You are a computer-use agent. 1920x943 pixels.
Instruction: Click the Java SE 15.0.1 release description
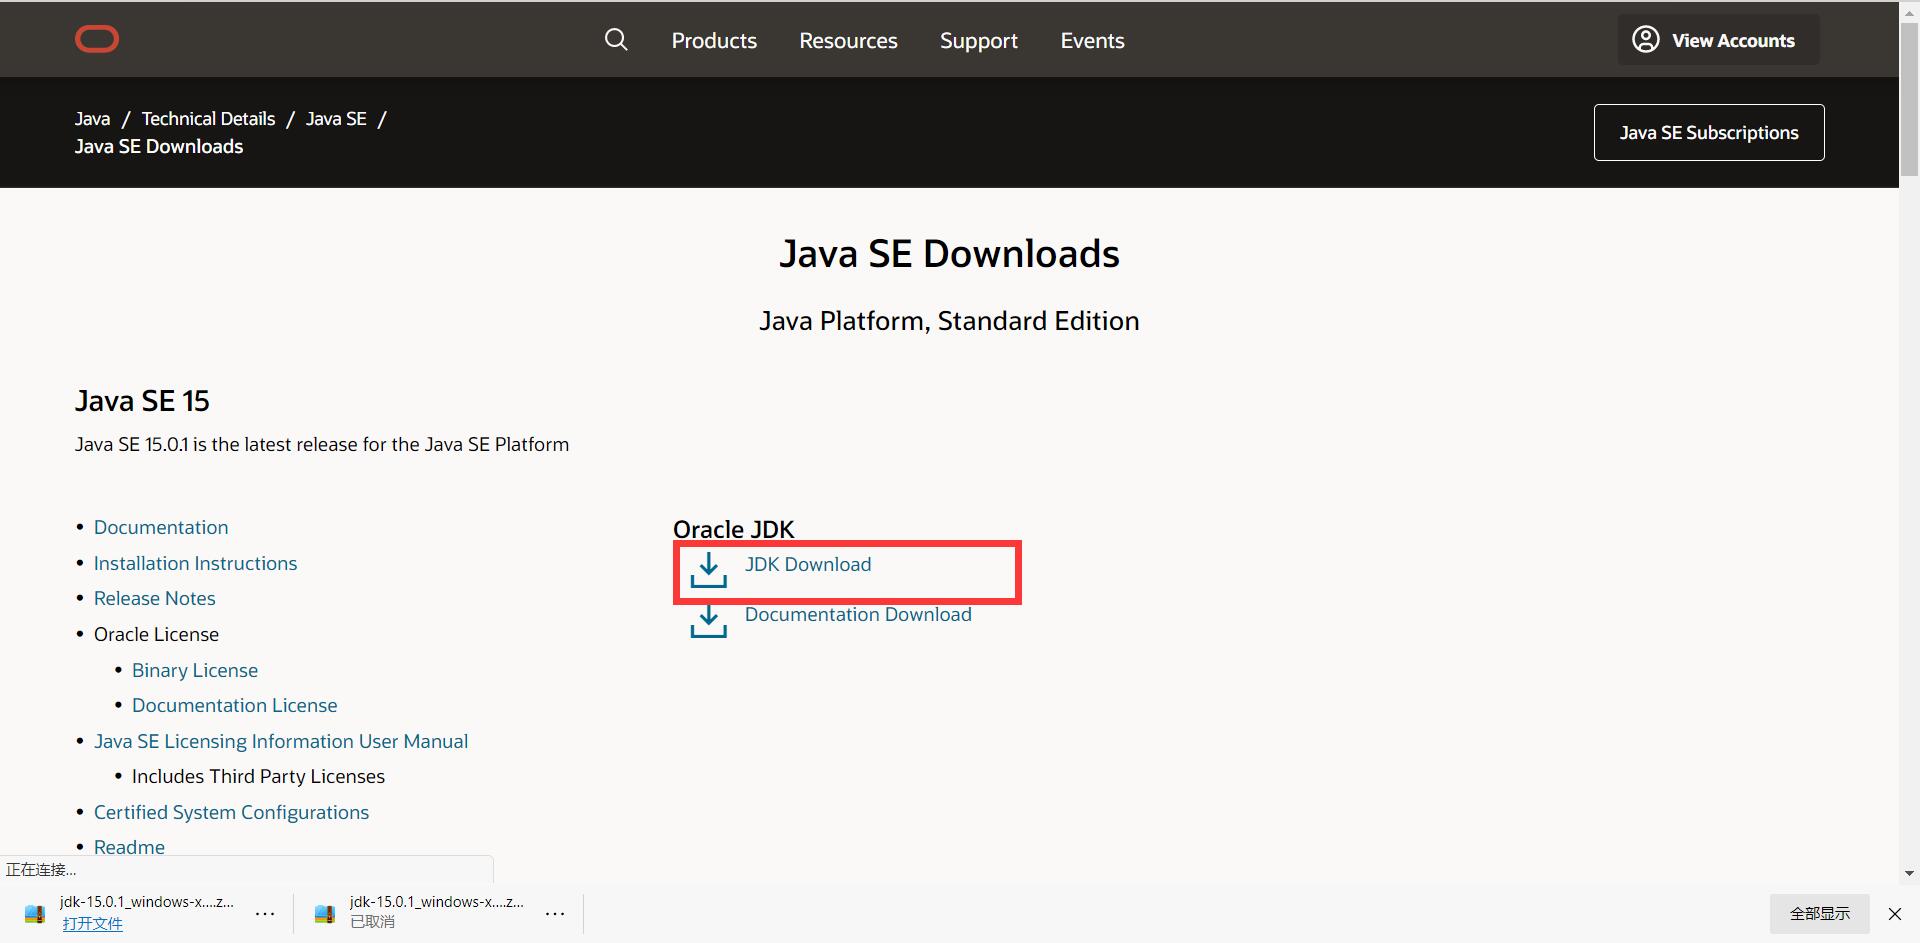point(322,444)
